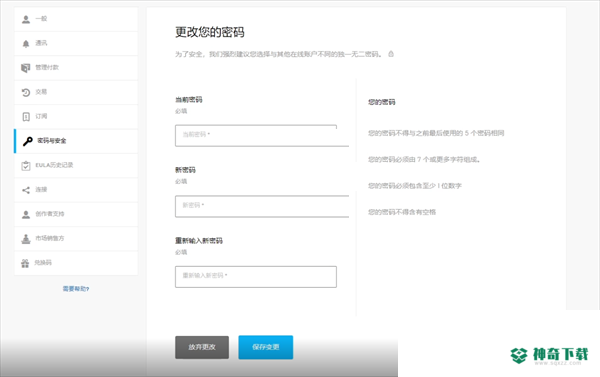
Task: Click the bell icon beside 通讯
Action: point(26,44)
